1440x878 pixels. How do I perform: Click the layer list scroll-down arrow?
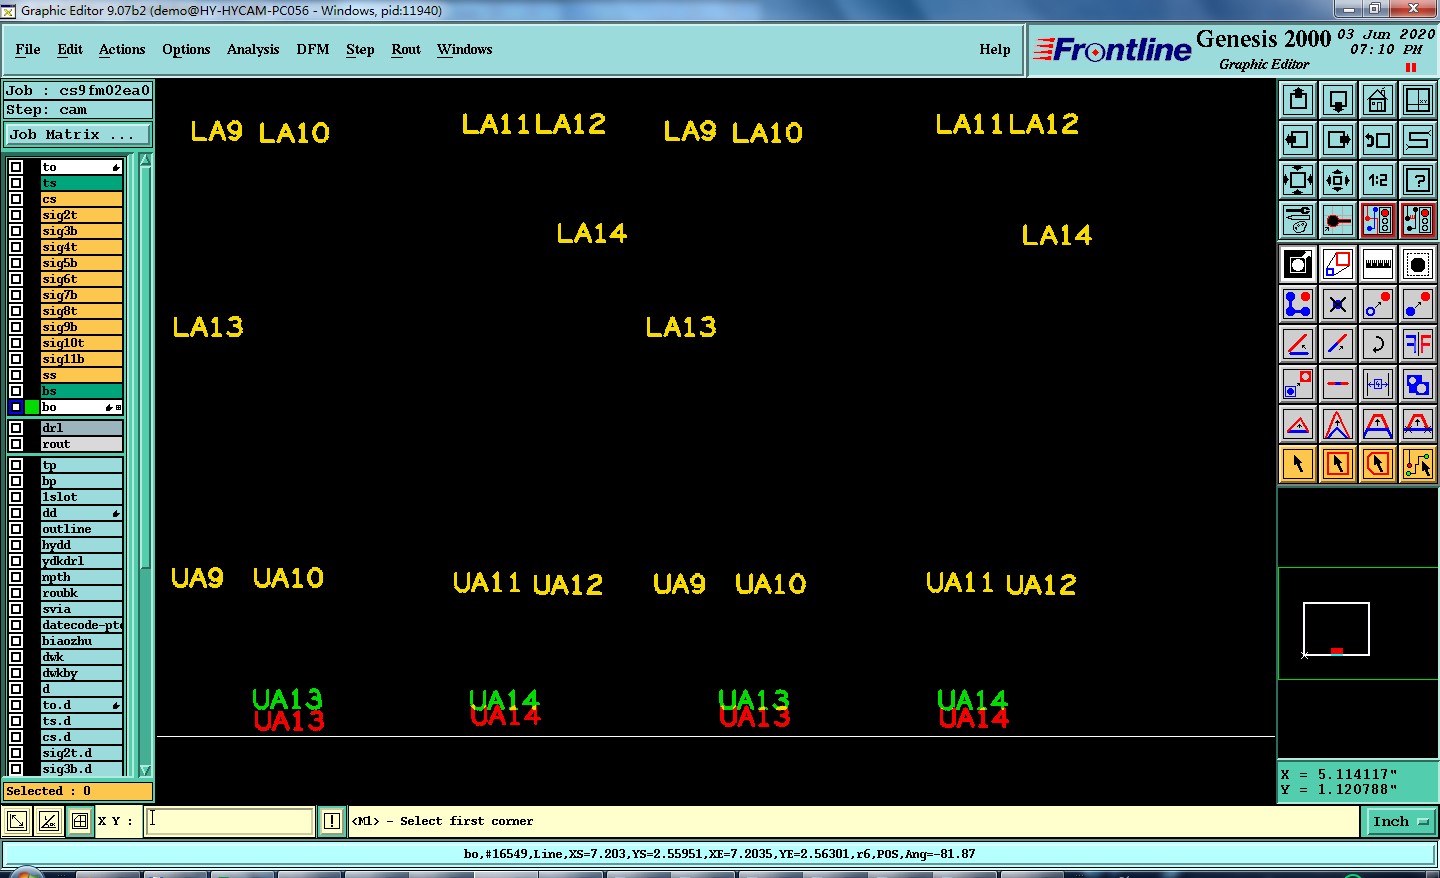145,770
